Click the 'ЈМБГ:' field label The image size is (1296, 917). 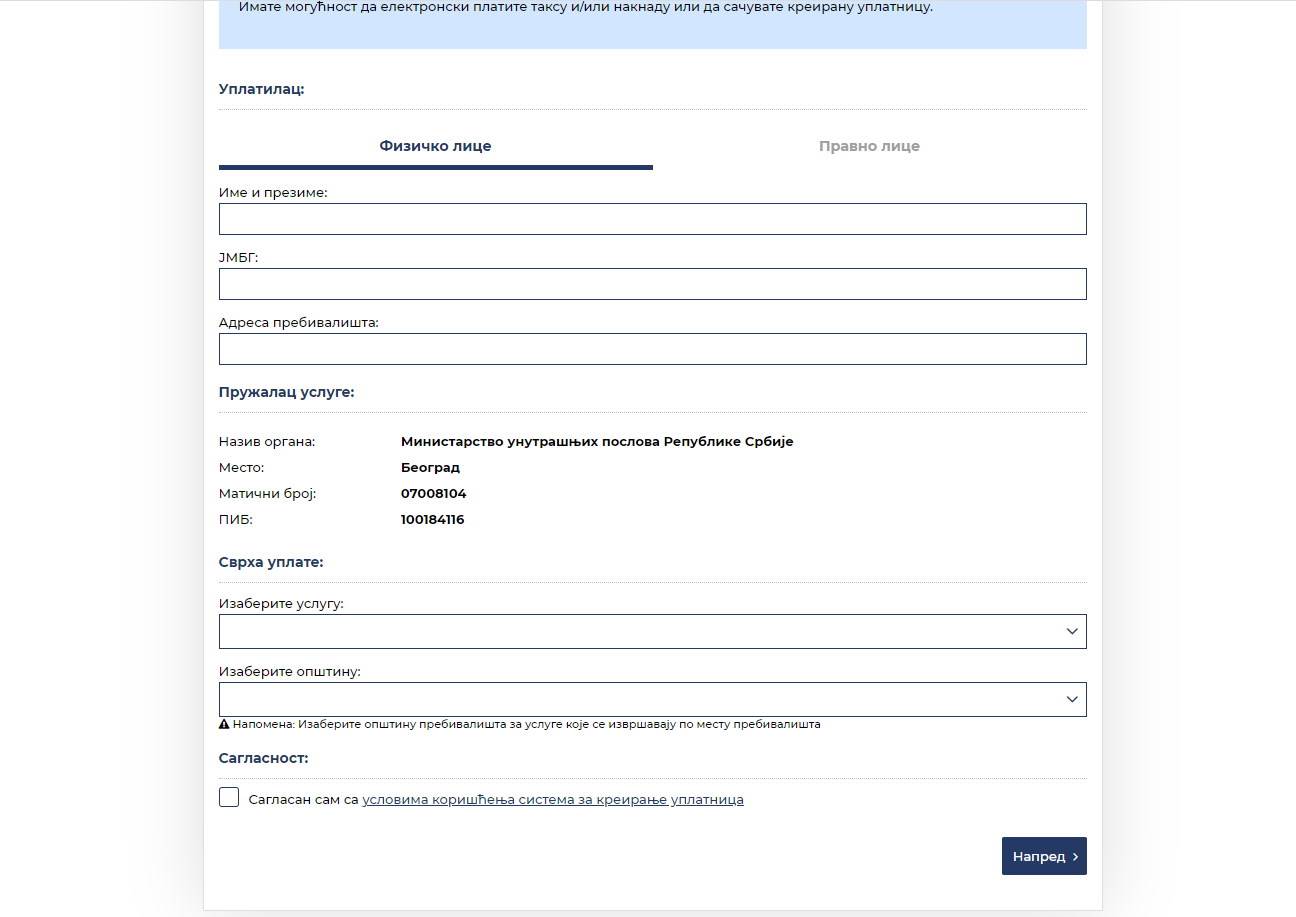coord(238,257)
